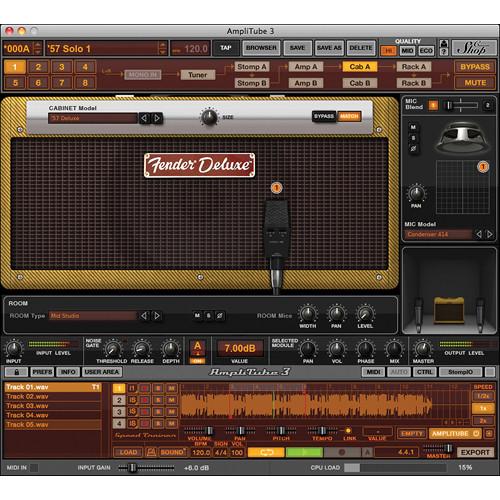The width and height of the screenshot is (500, 500).
Task: Click the SAVE AS button
Action: [x=329, y=48]
